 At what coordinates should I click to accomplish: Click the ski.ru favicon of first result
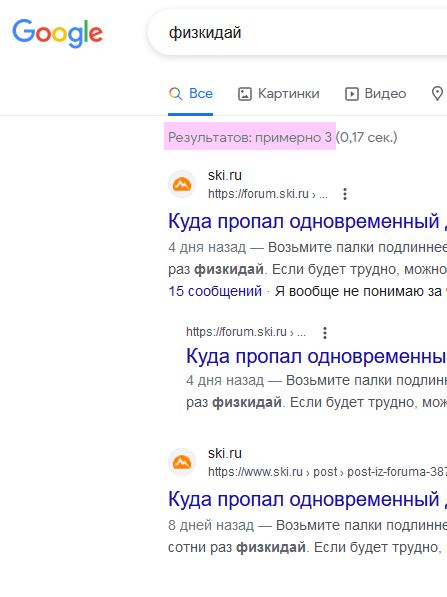(x=182, y=184)
